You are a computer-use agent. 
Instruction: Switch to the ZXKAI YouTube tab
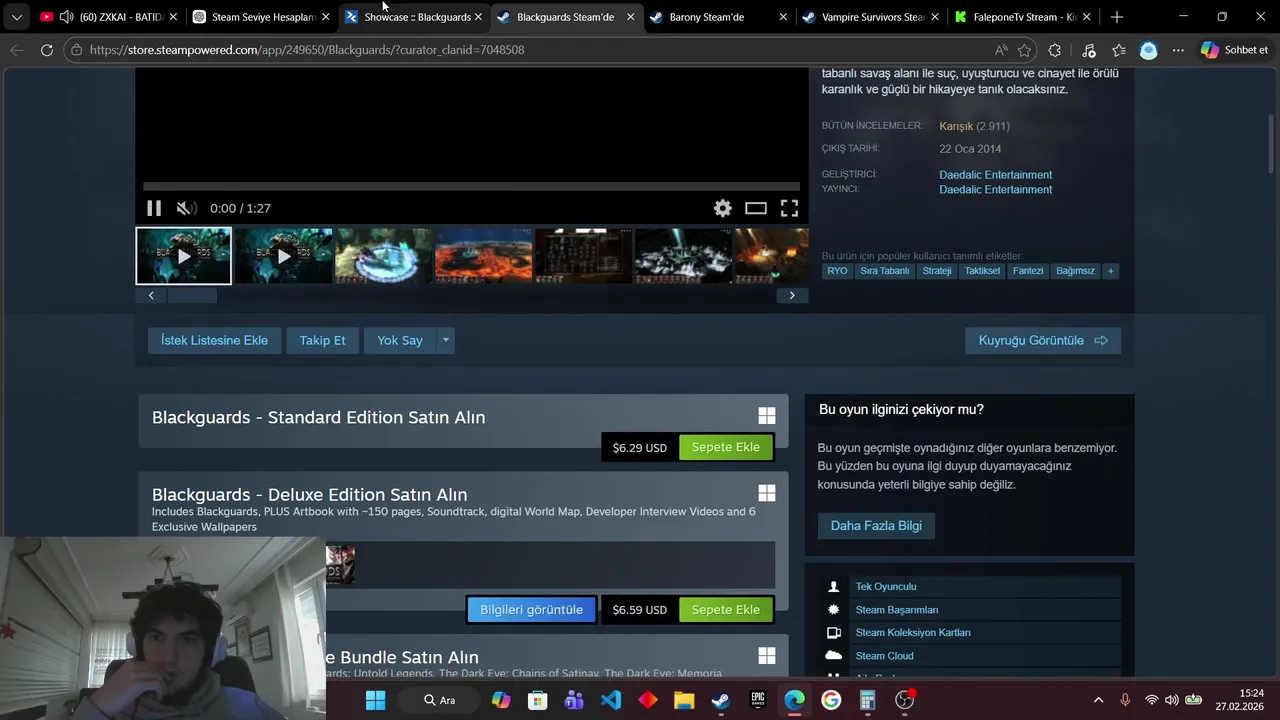pyautogui.click(x=110, y=17)
